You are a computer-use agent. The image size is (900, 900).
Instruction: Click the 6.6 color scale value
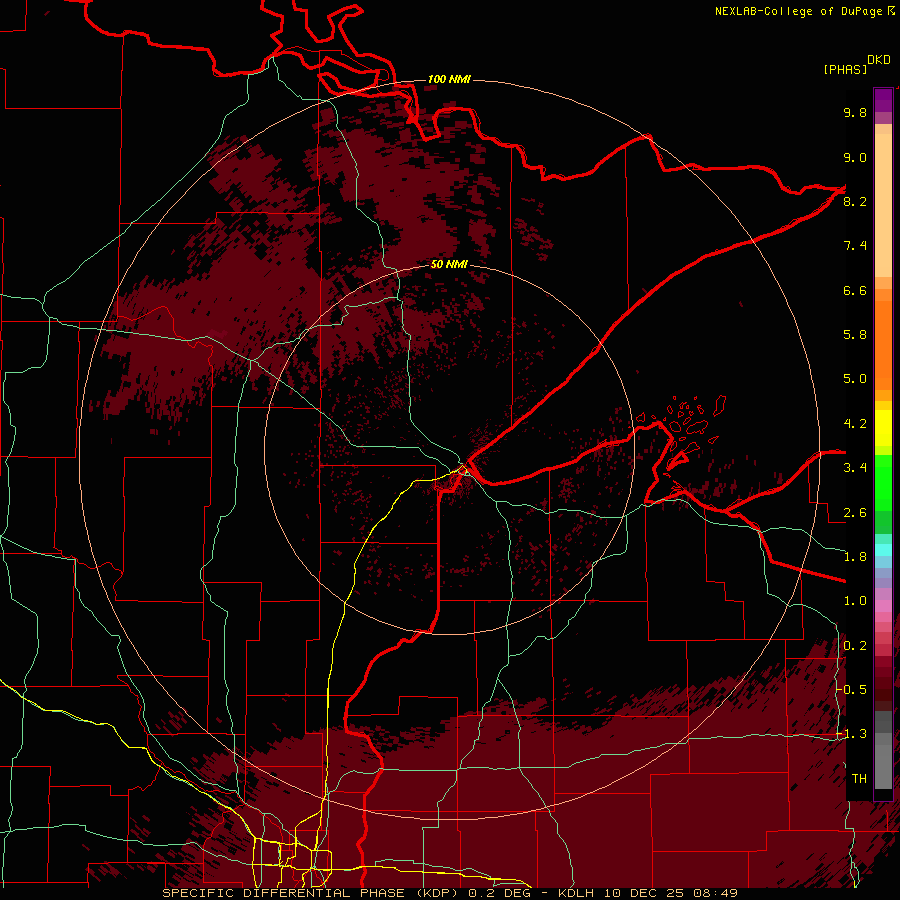855,290
